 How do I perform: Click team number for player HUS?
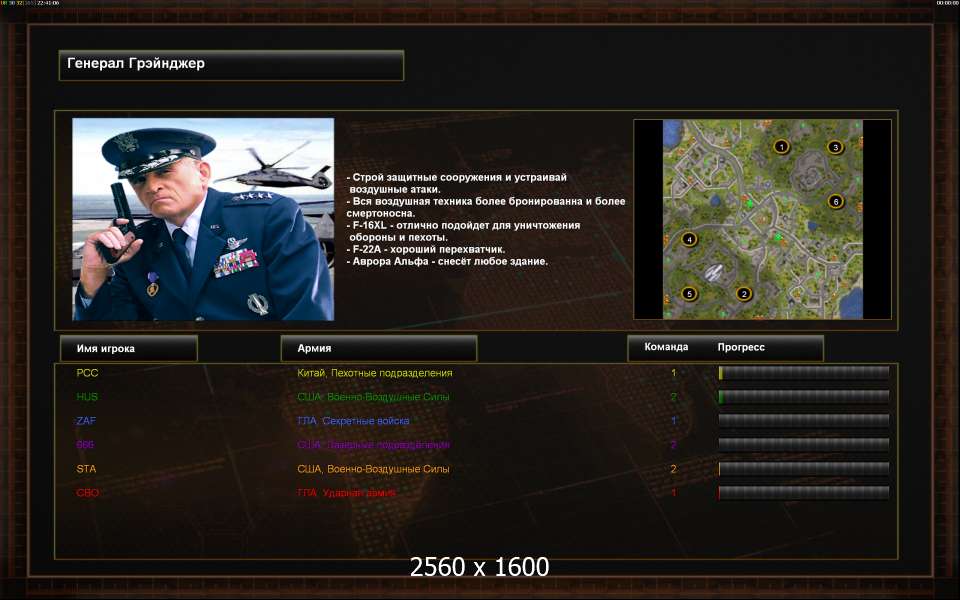673,397
